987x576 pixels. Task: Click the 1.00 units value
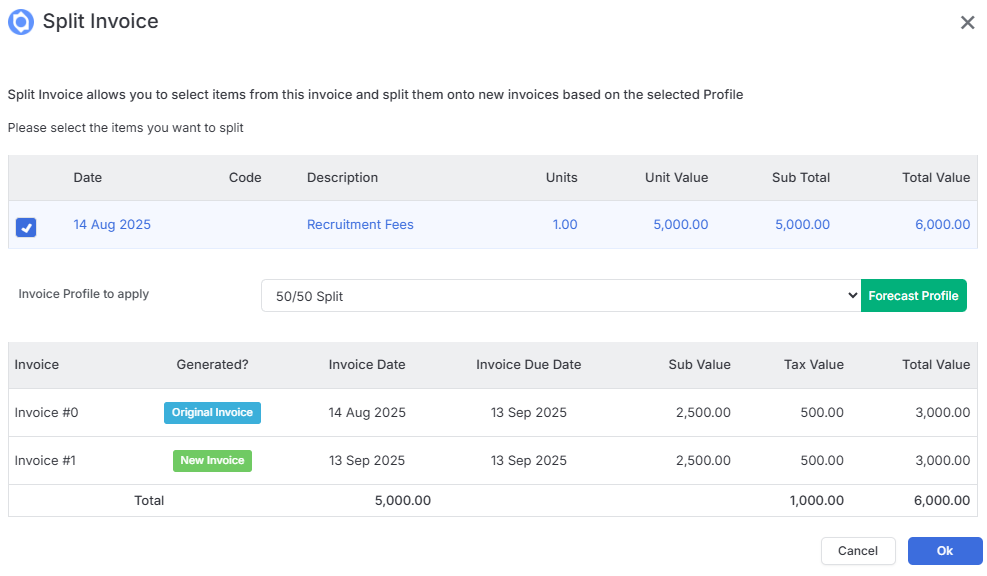565,225
